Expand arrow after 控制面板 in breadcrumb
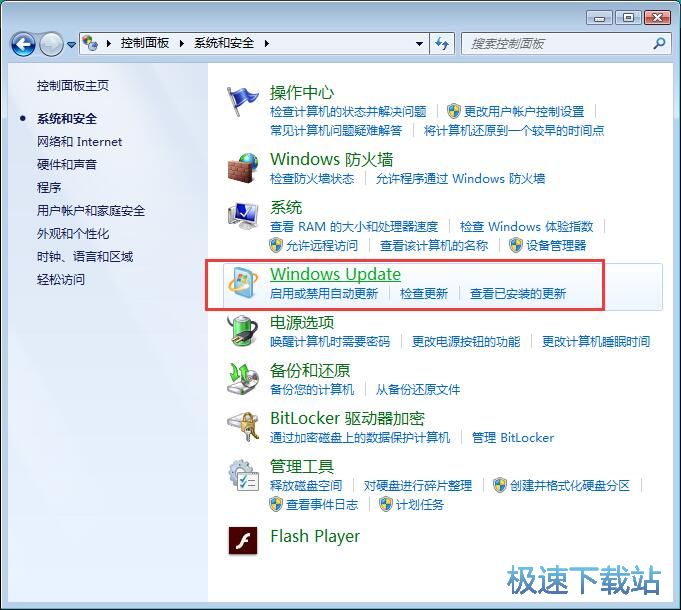The image size is (681, 610). 182,43
